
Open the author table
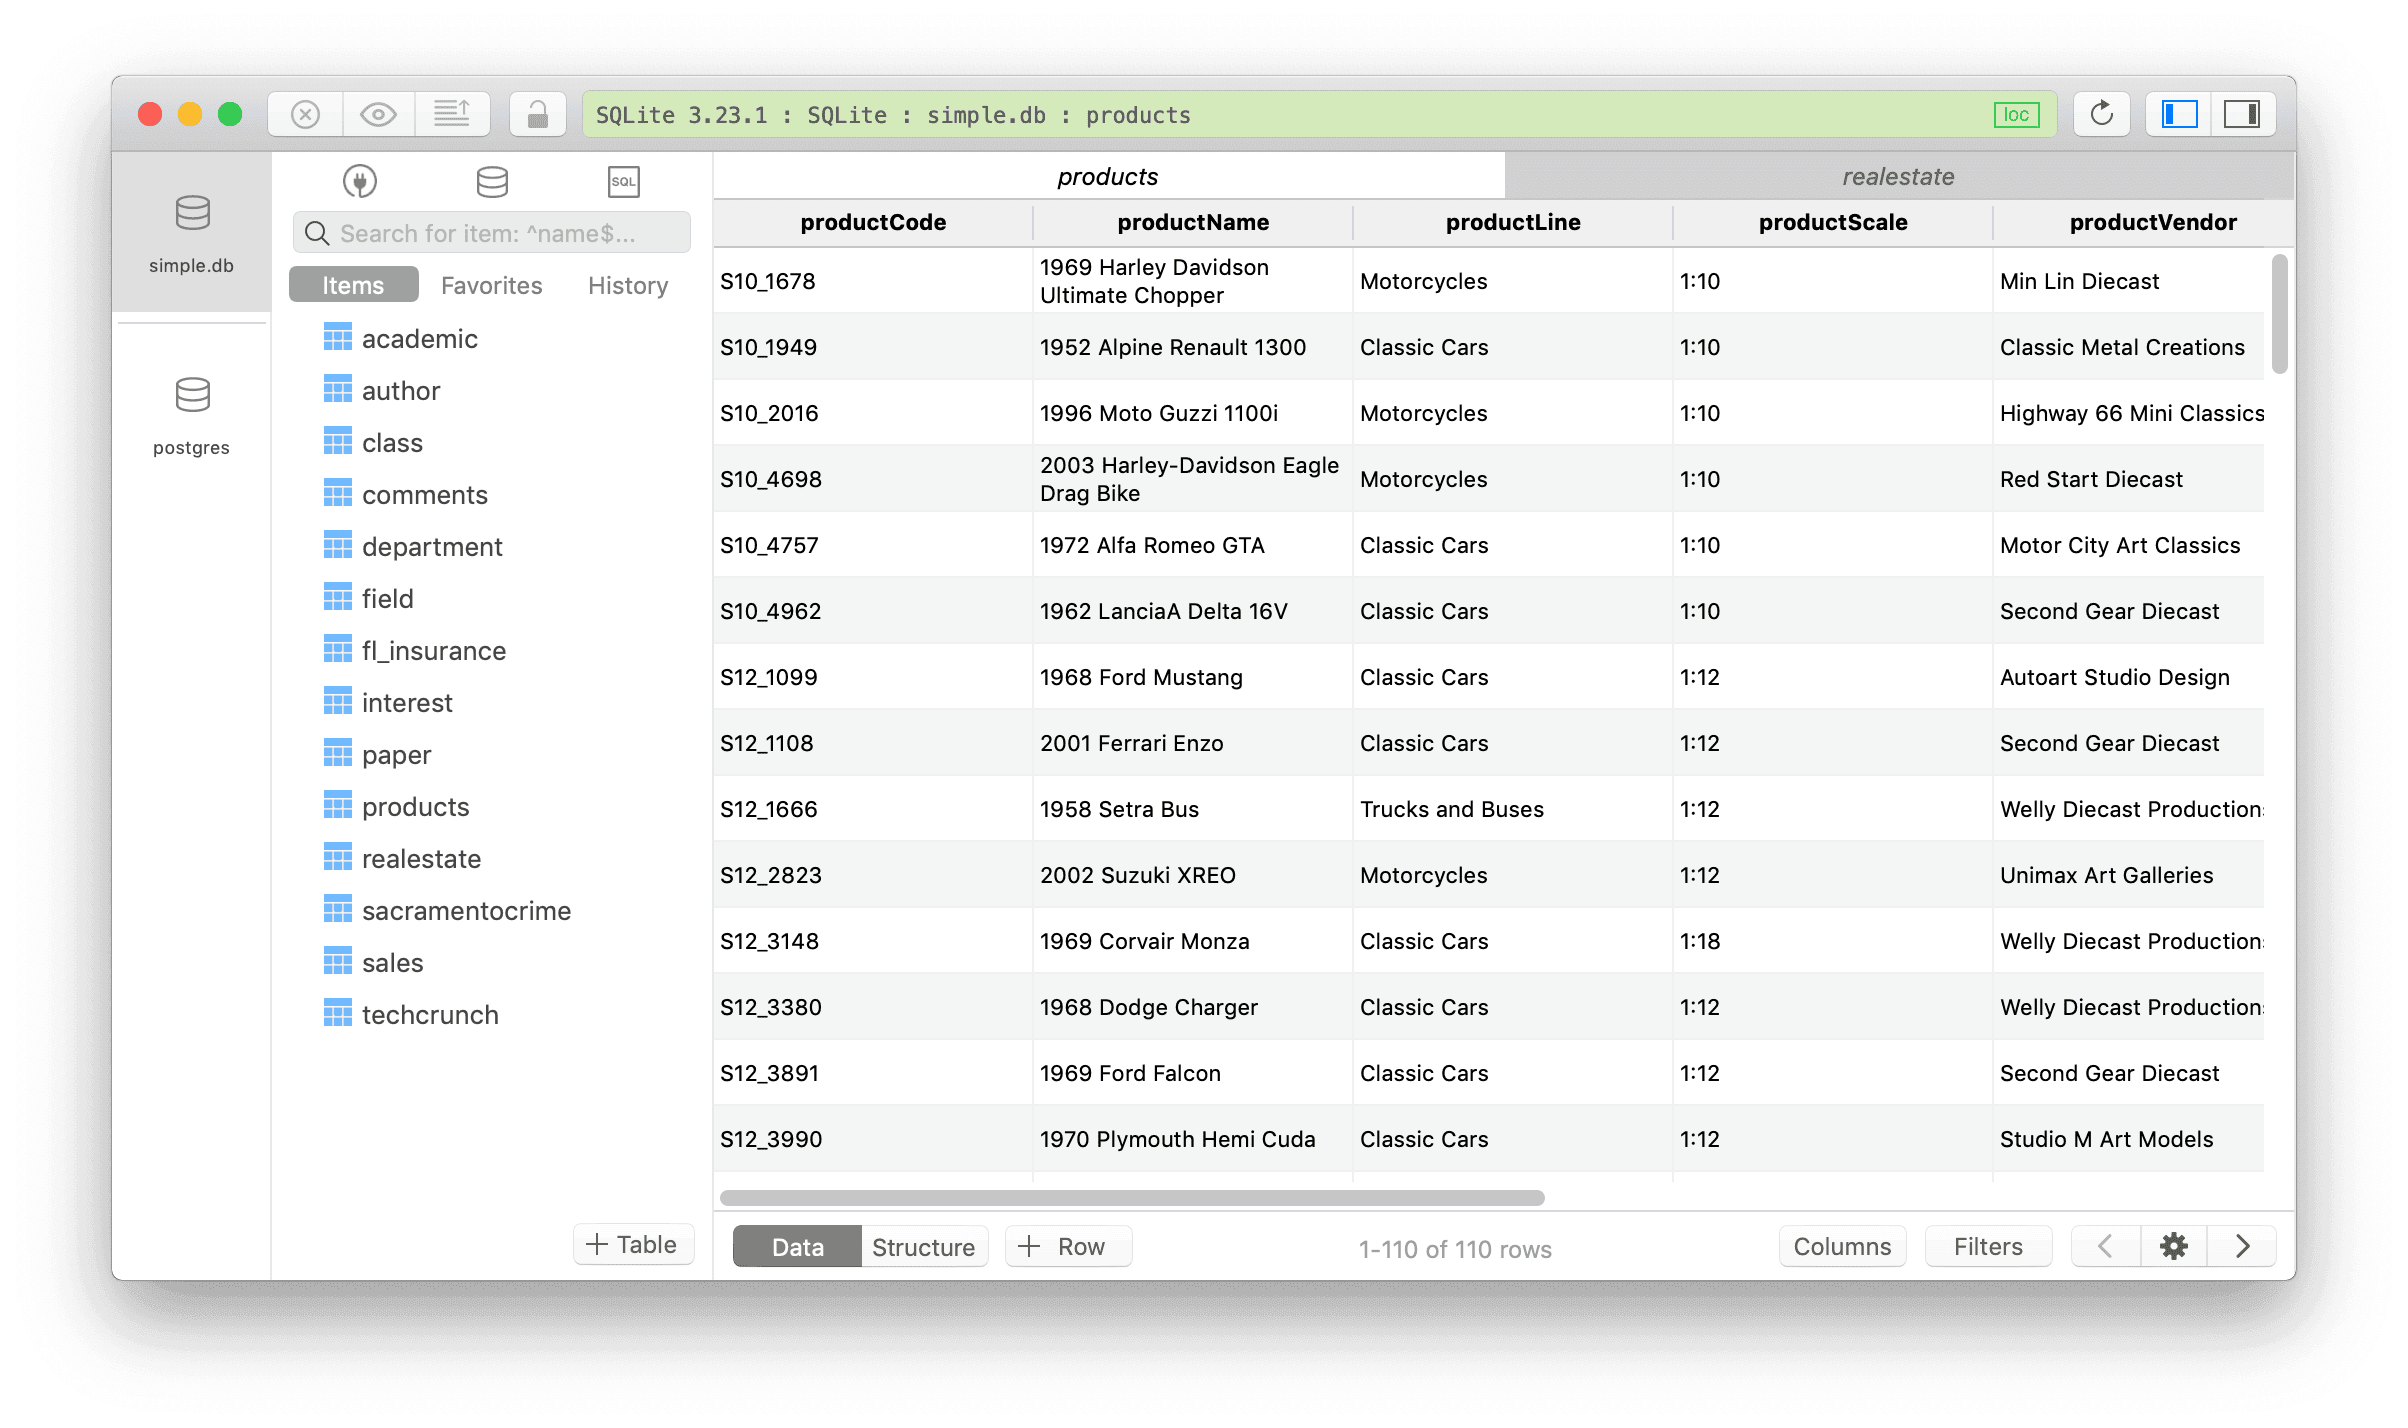[382, 391]
